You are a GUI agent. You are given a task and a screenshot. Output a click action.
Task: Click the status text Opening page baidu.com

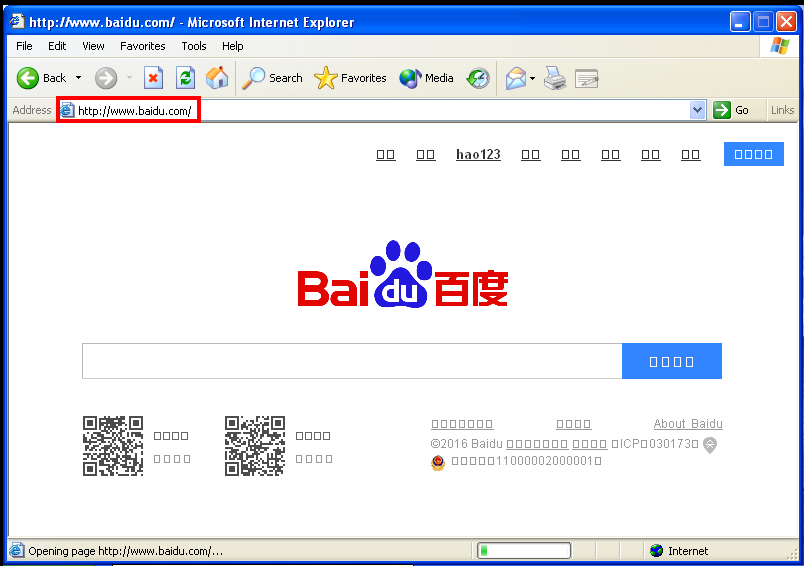point(126,551)
